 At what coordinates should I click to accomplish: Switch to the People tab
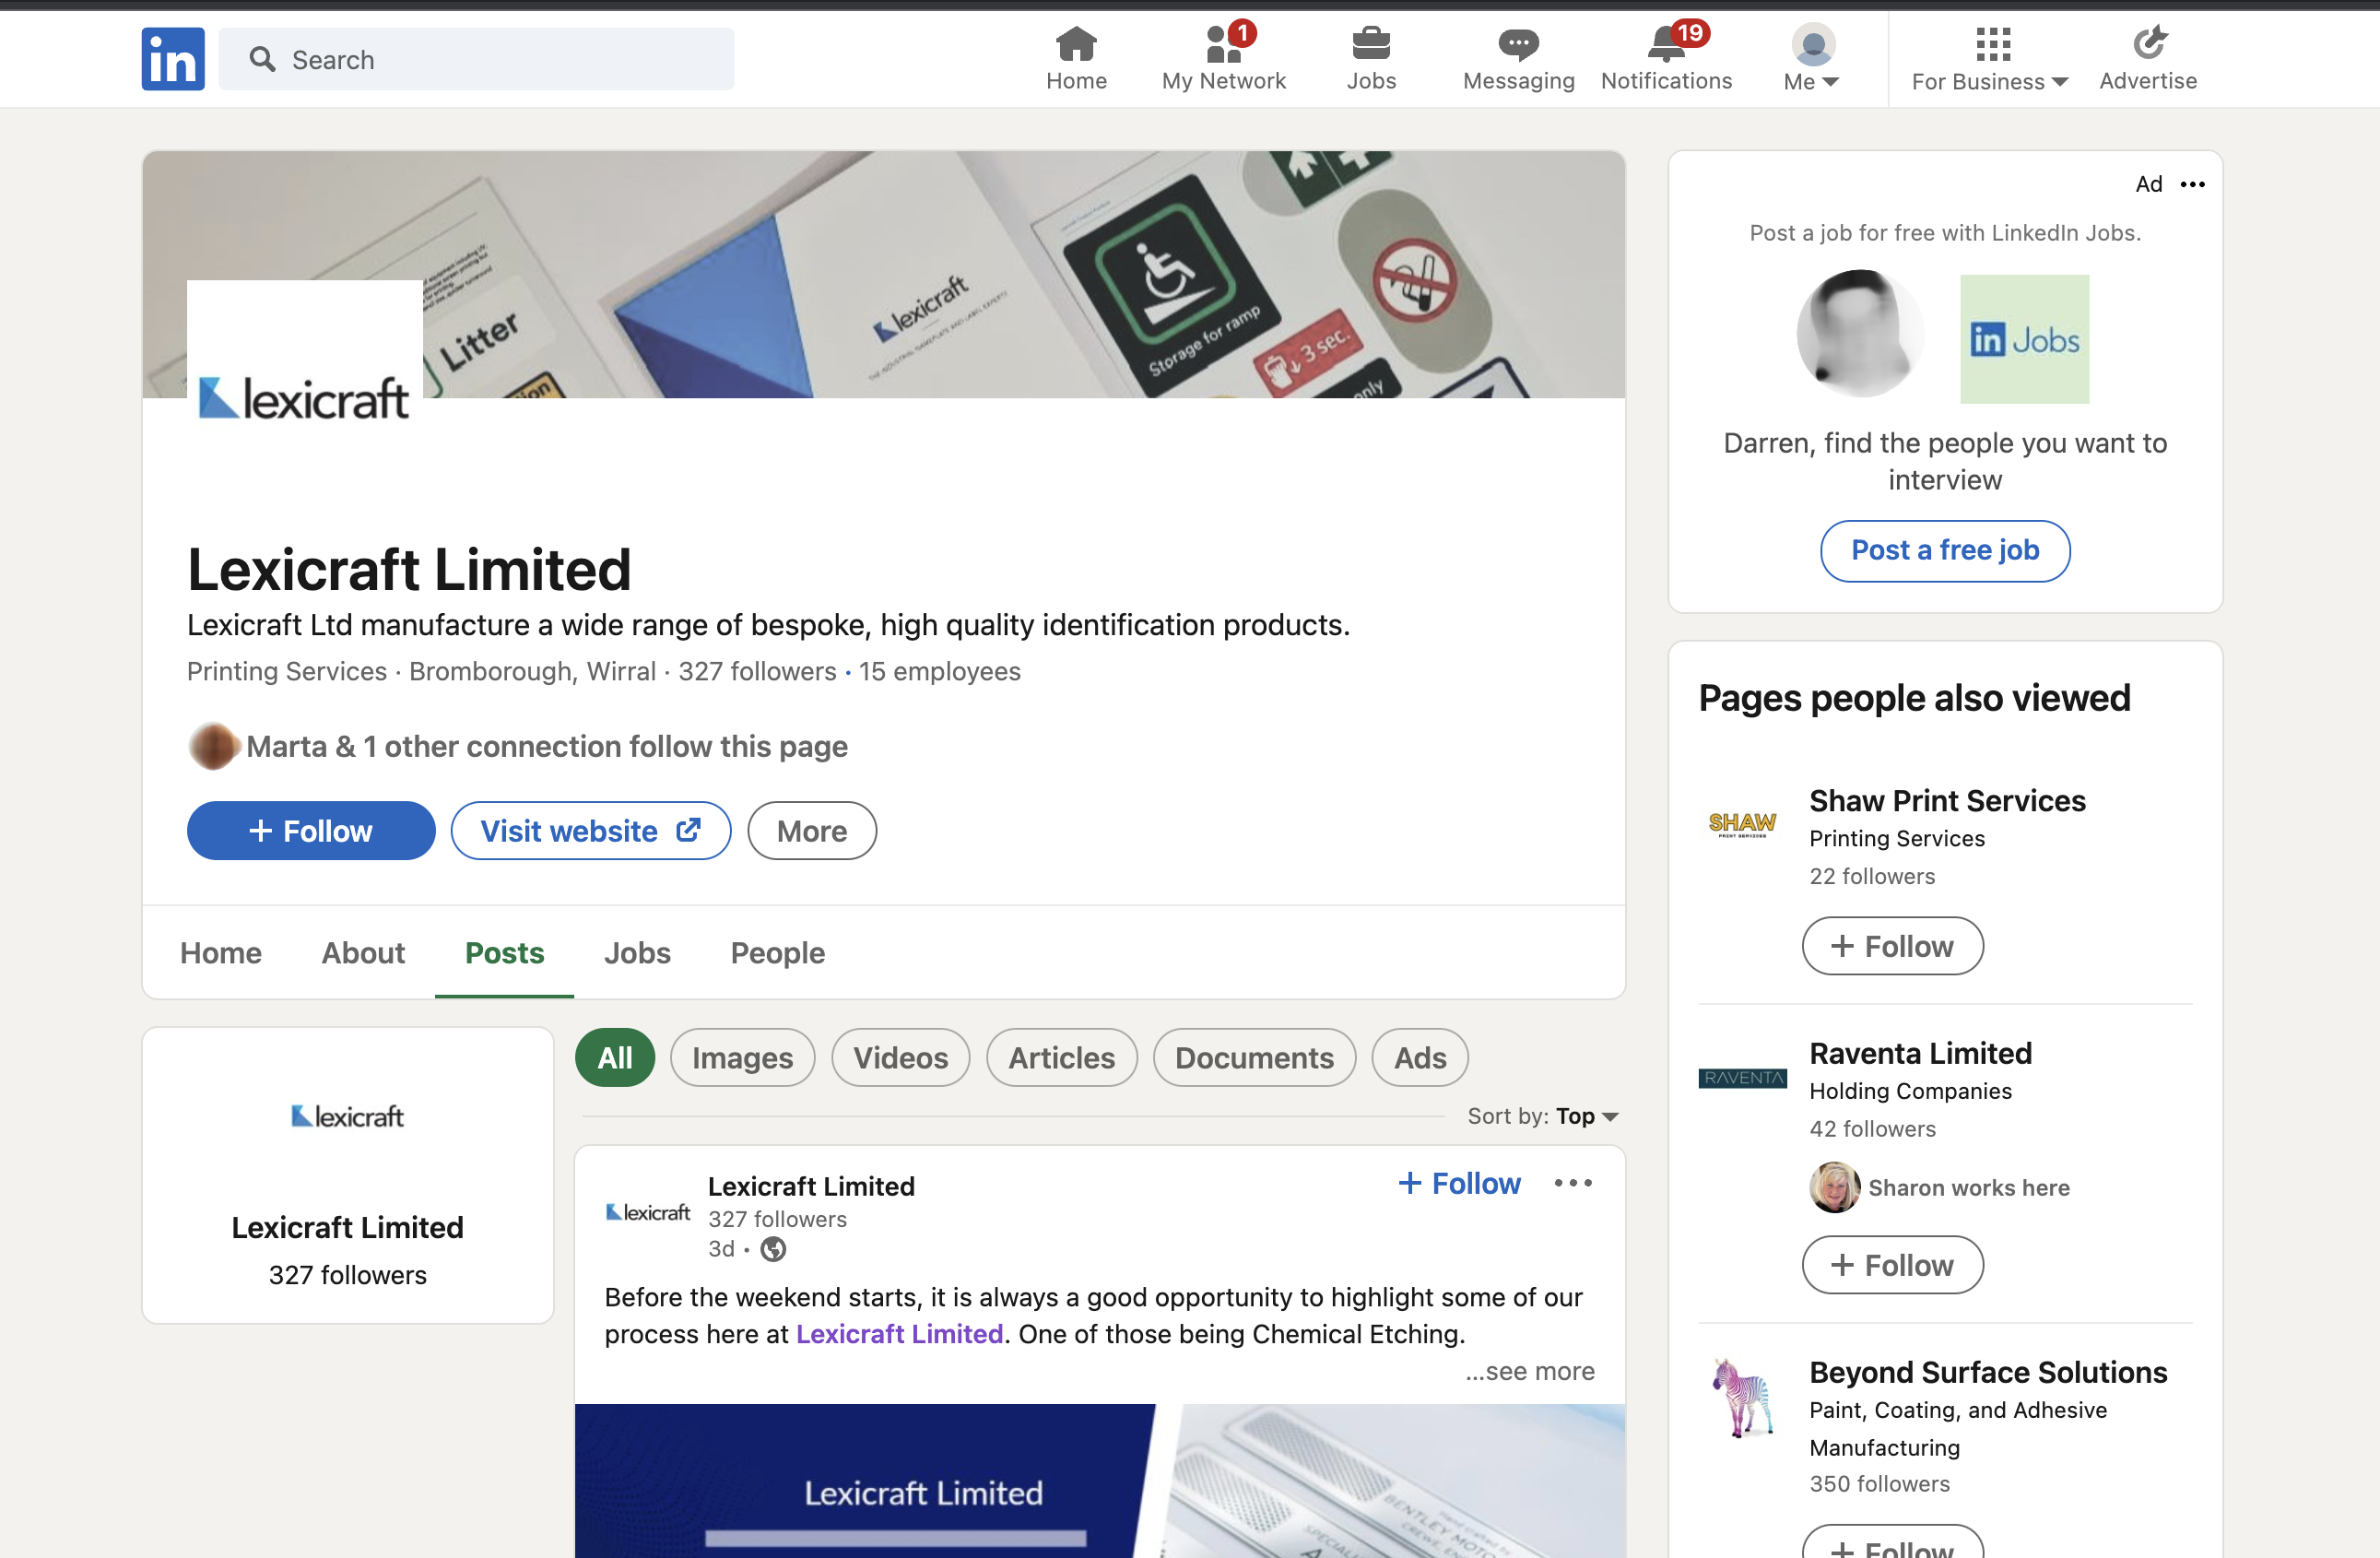[777, 953]
